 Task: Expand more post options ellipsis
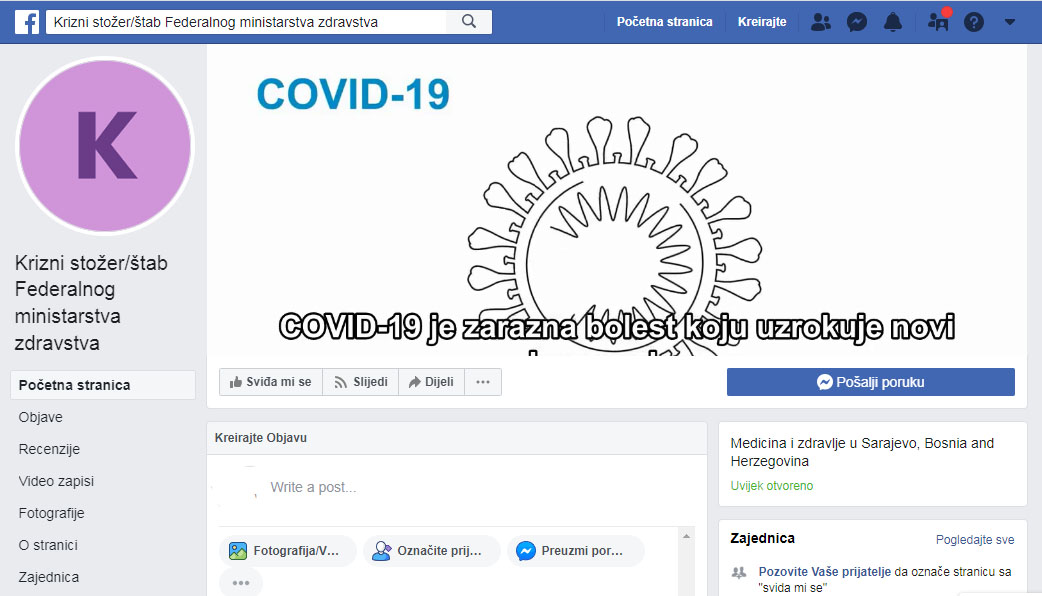[x=241, y=582]
